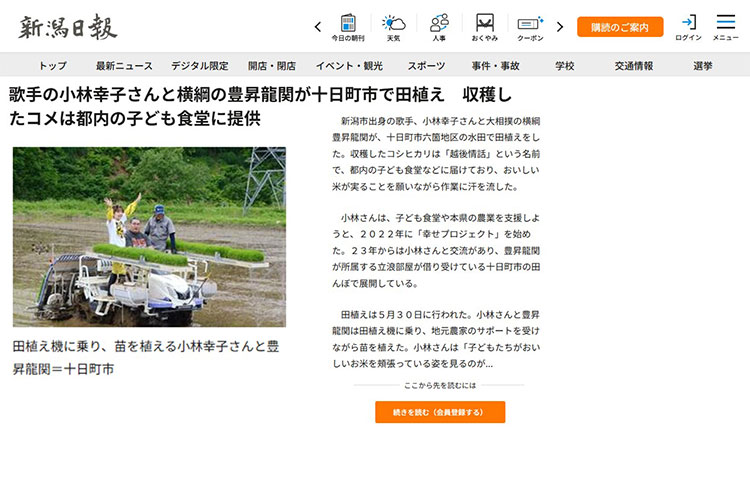Open the hamburger menu (メニュー)
750x480 pixels.
[726, 27]
